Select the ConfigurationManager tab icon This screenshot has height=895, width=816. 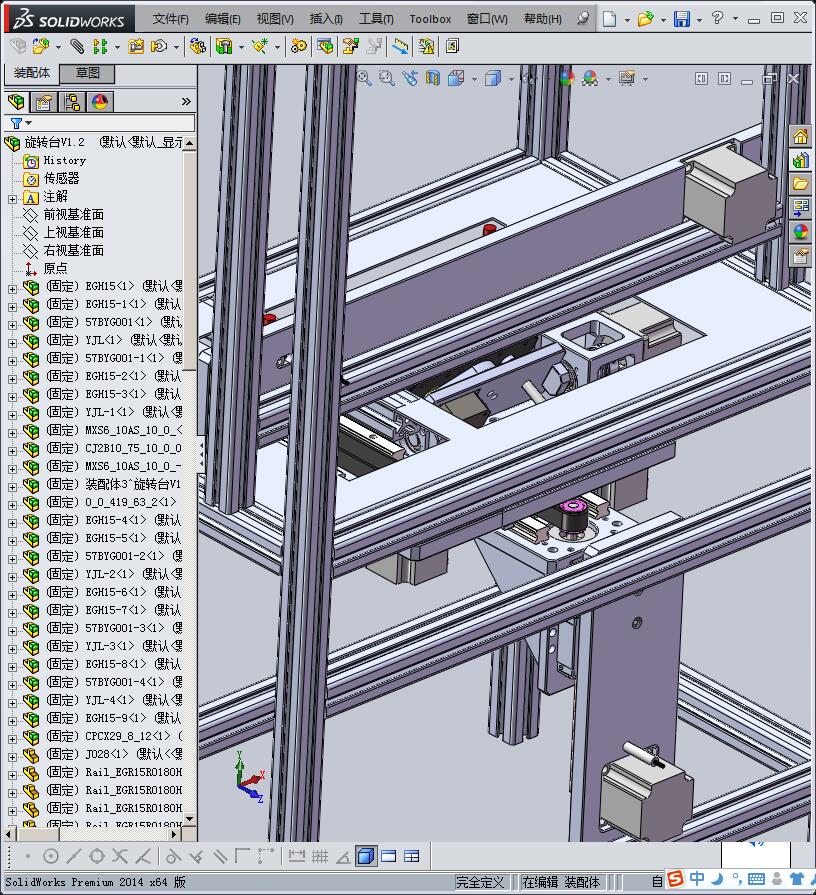point(72,102)
